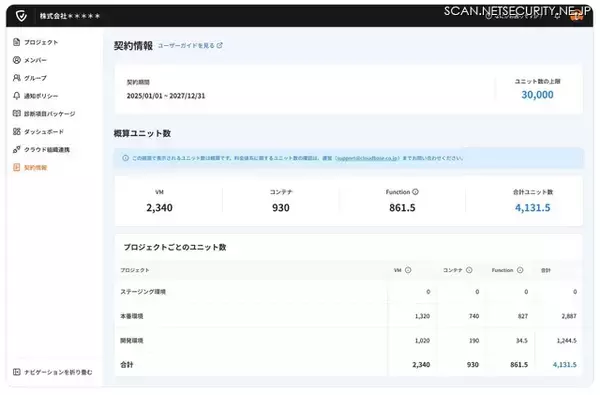Open the user avatar in the top-right

pyautogui.click(x=577, y=16)
